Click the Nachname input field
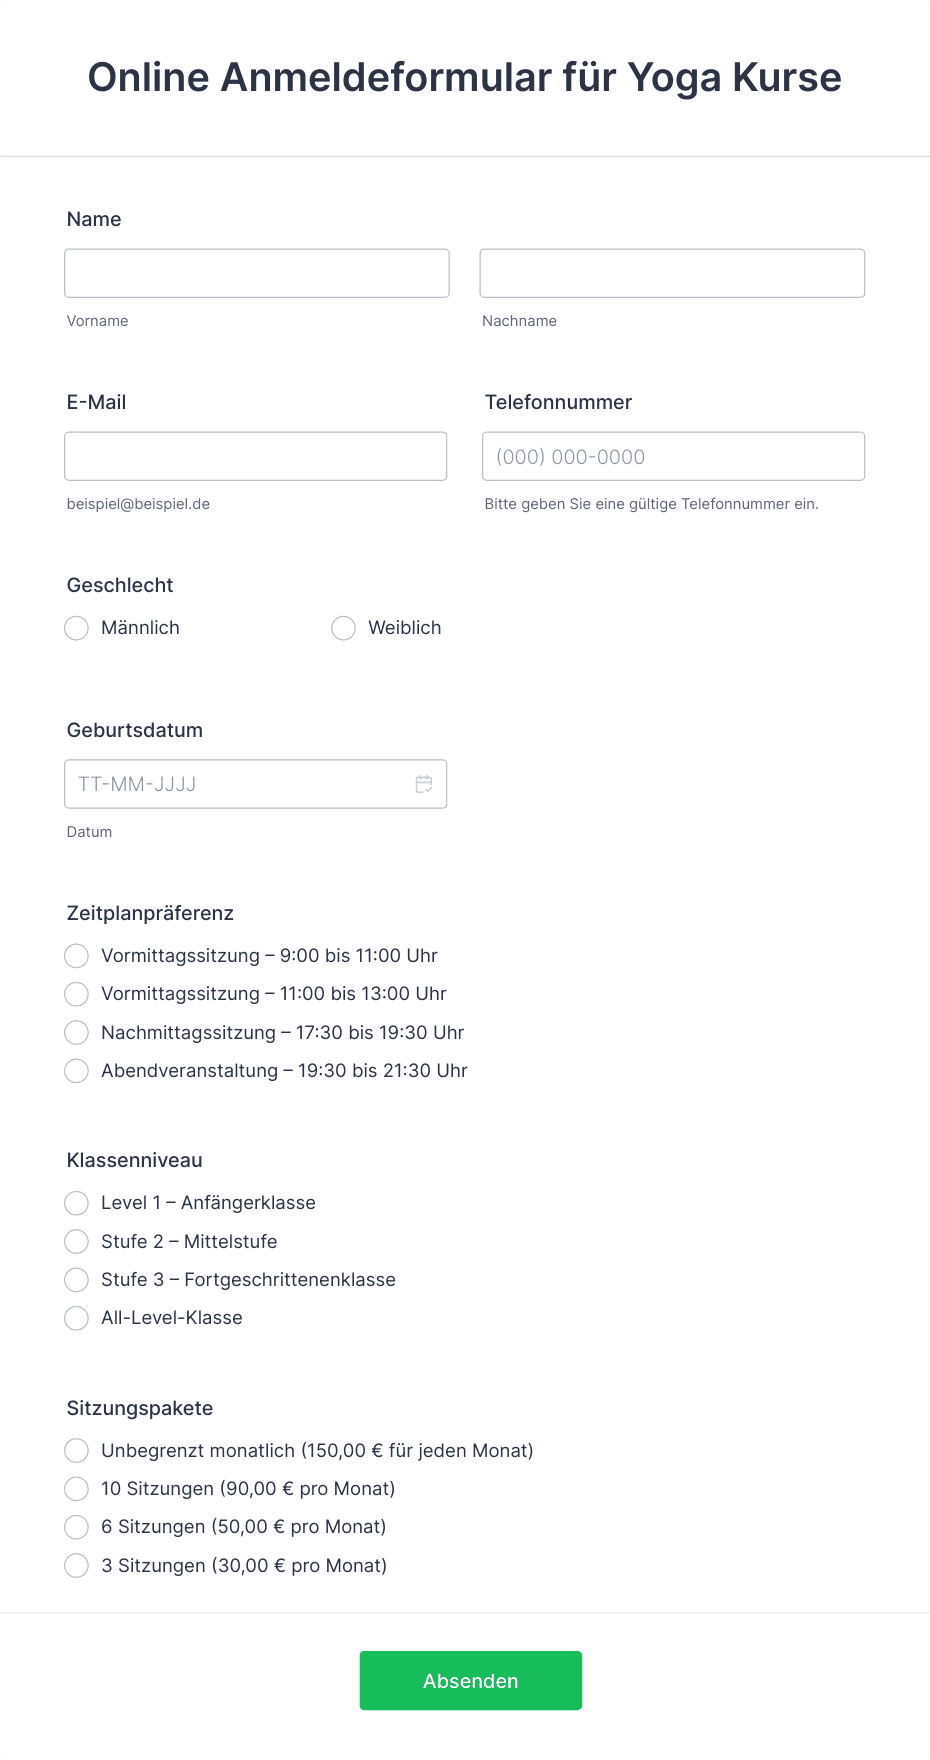 (672, 272)
